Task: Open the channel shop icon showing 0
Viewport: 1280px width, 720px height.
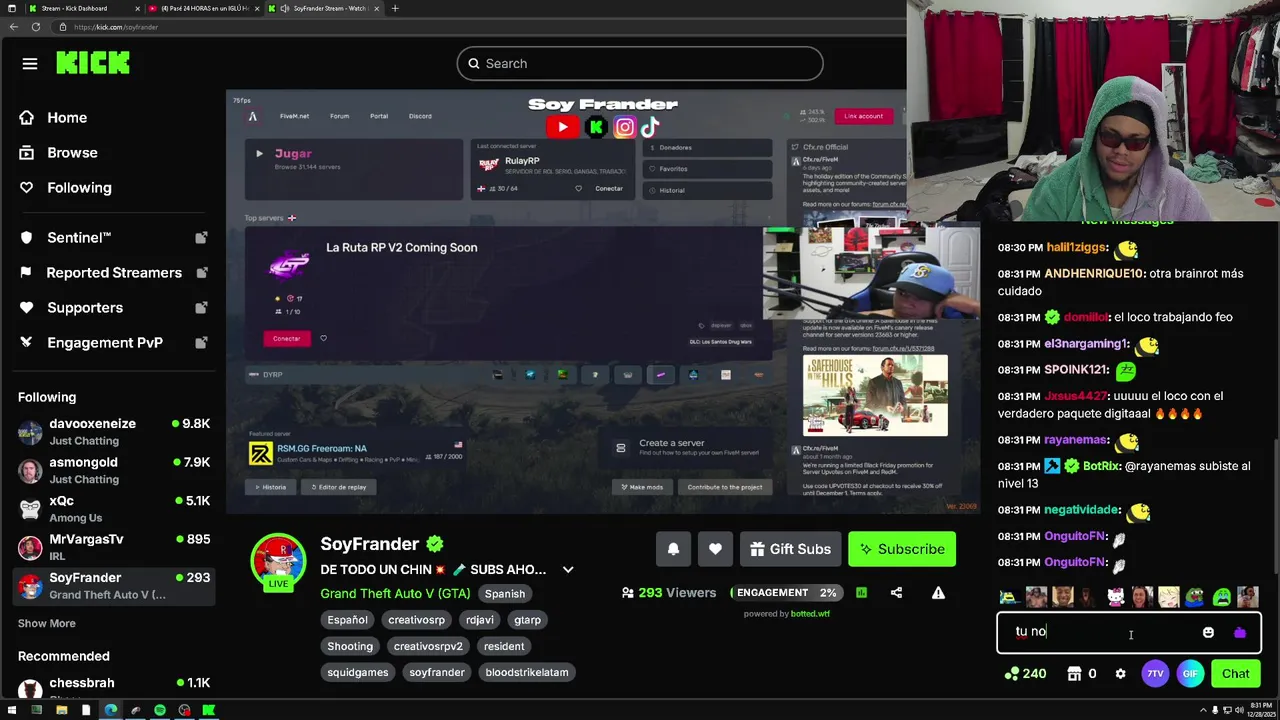Action: point(1082,674)
